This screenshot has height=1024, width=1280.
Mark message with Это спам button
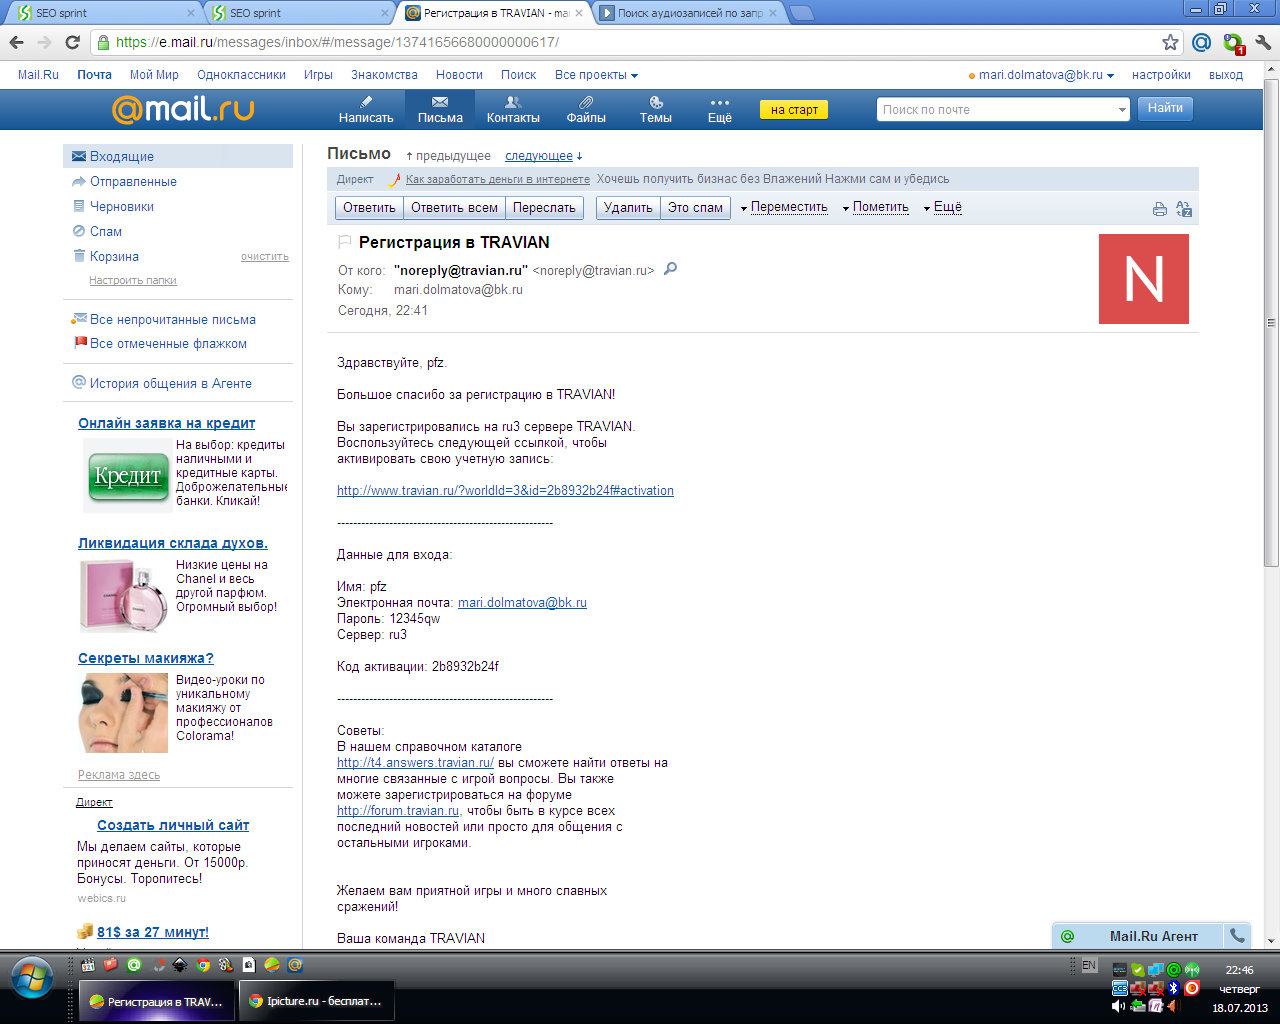[695, 208]
